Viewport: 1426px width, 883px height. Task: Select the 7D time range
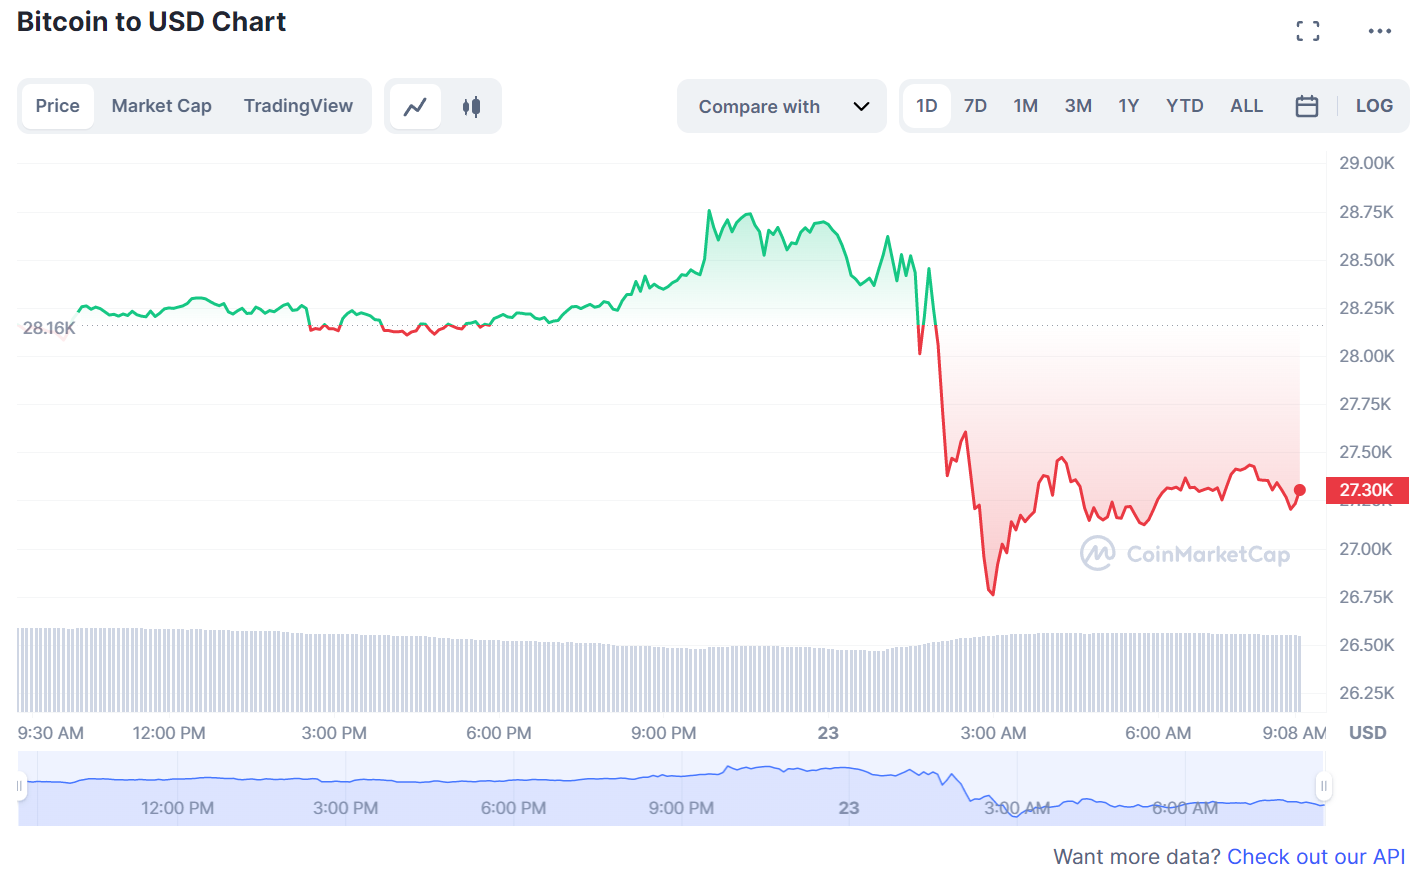click(975, 106)
